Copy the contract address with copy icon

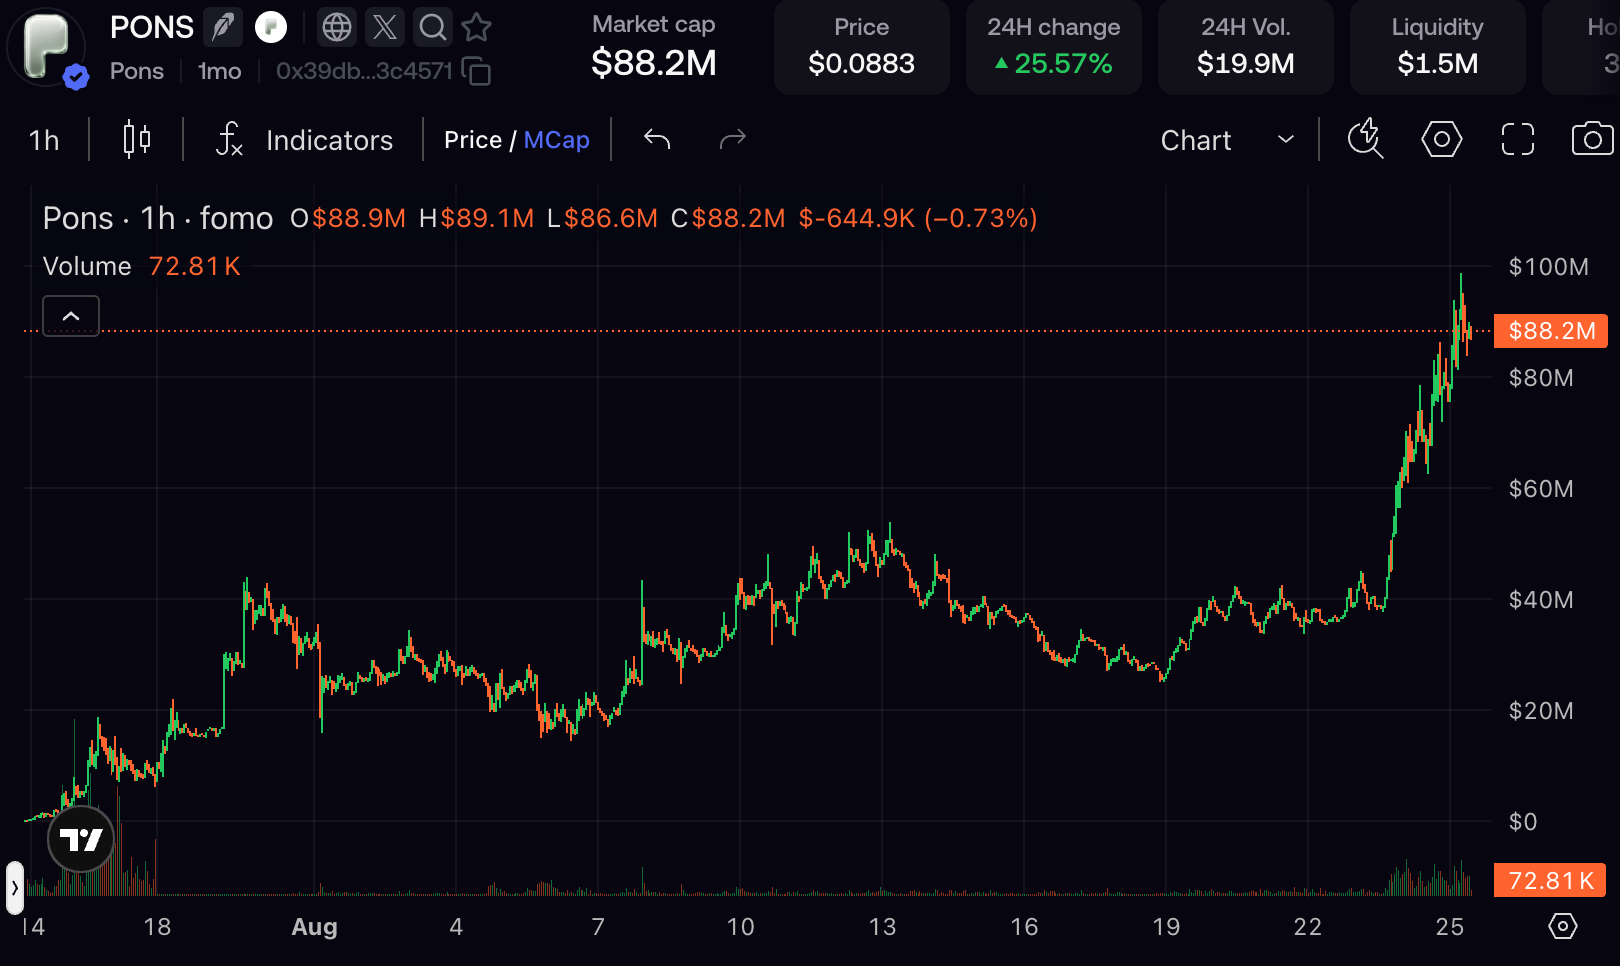476,71
